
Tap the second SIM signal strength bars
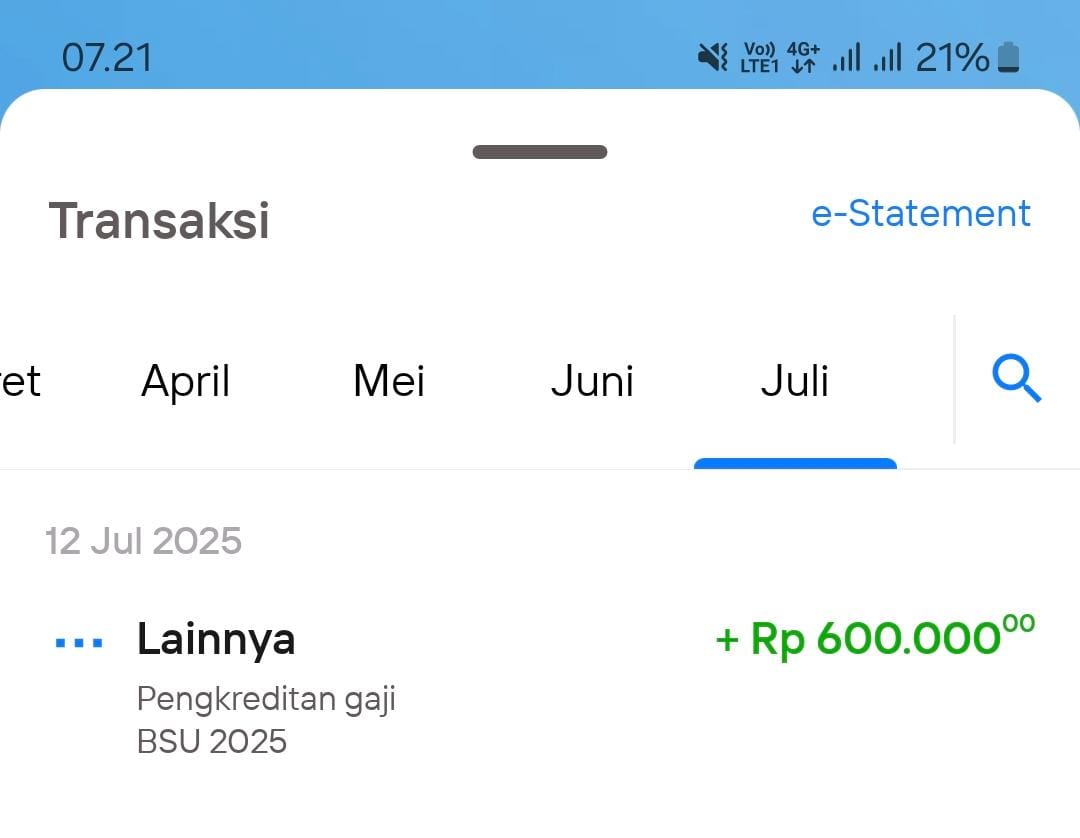point(892,57)
